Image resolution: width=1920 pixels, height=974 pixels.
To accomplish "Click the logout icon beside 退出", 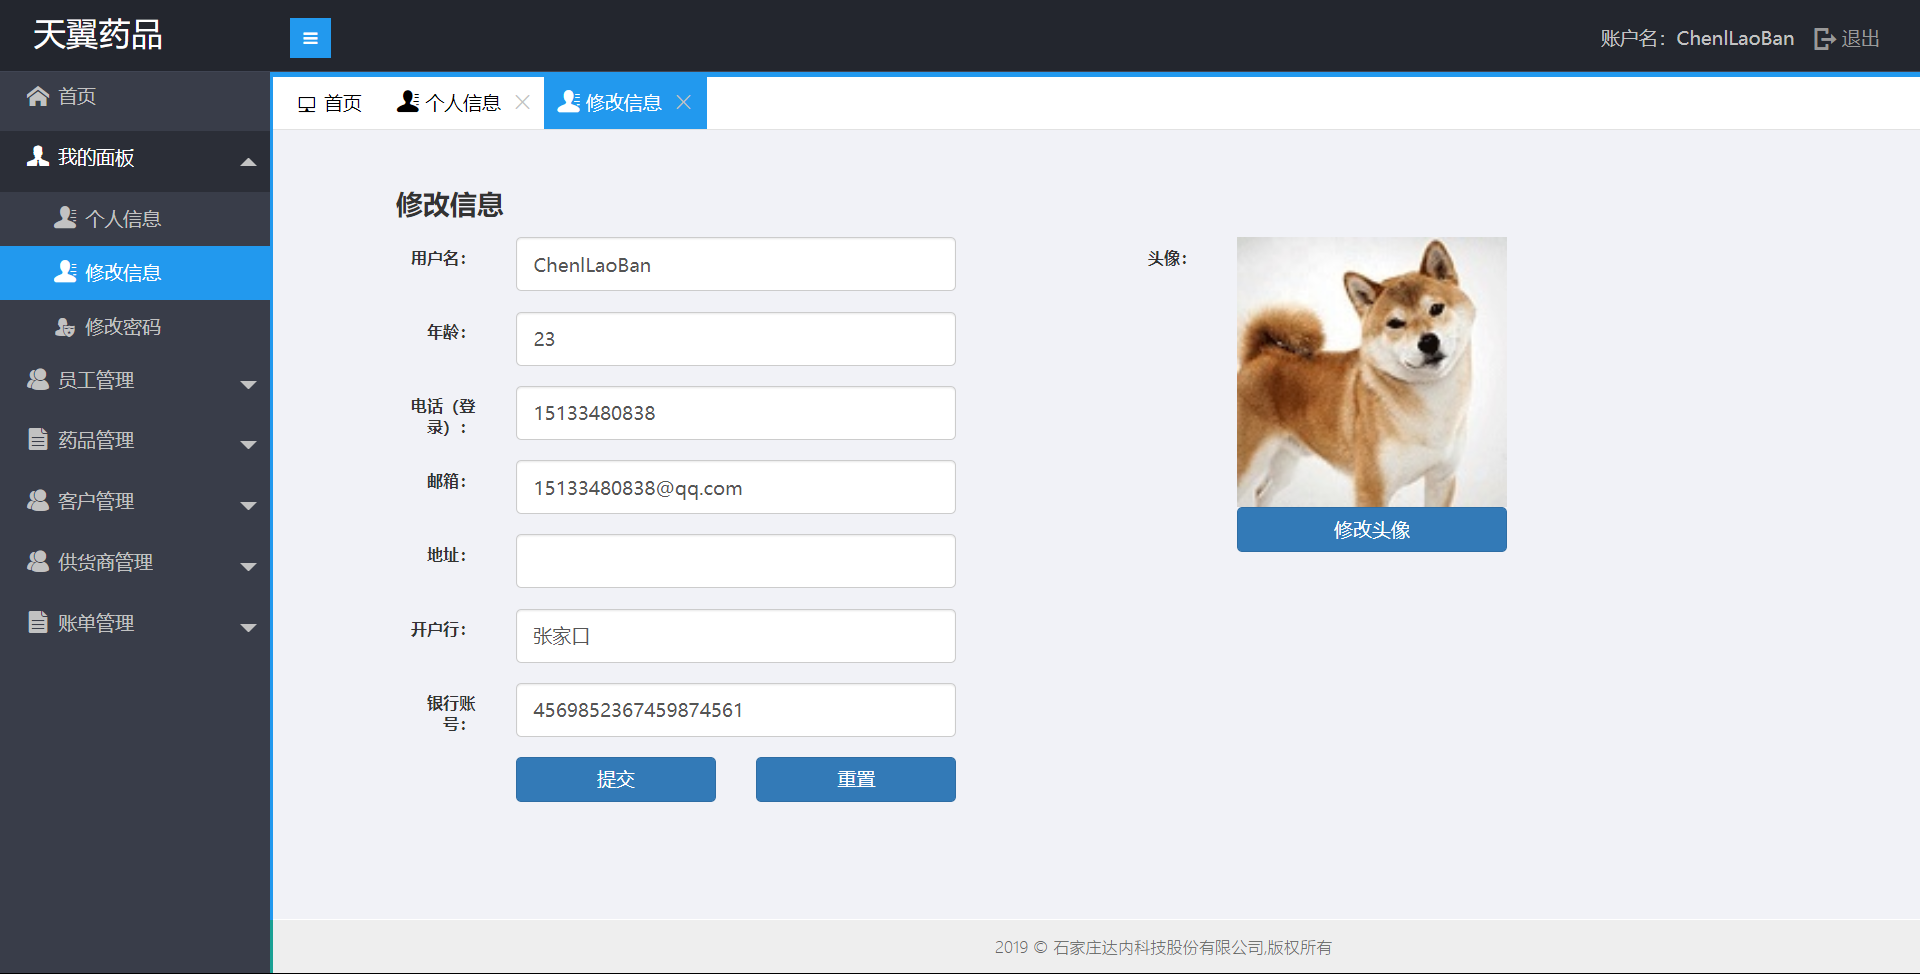I will [1824, 39].
